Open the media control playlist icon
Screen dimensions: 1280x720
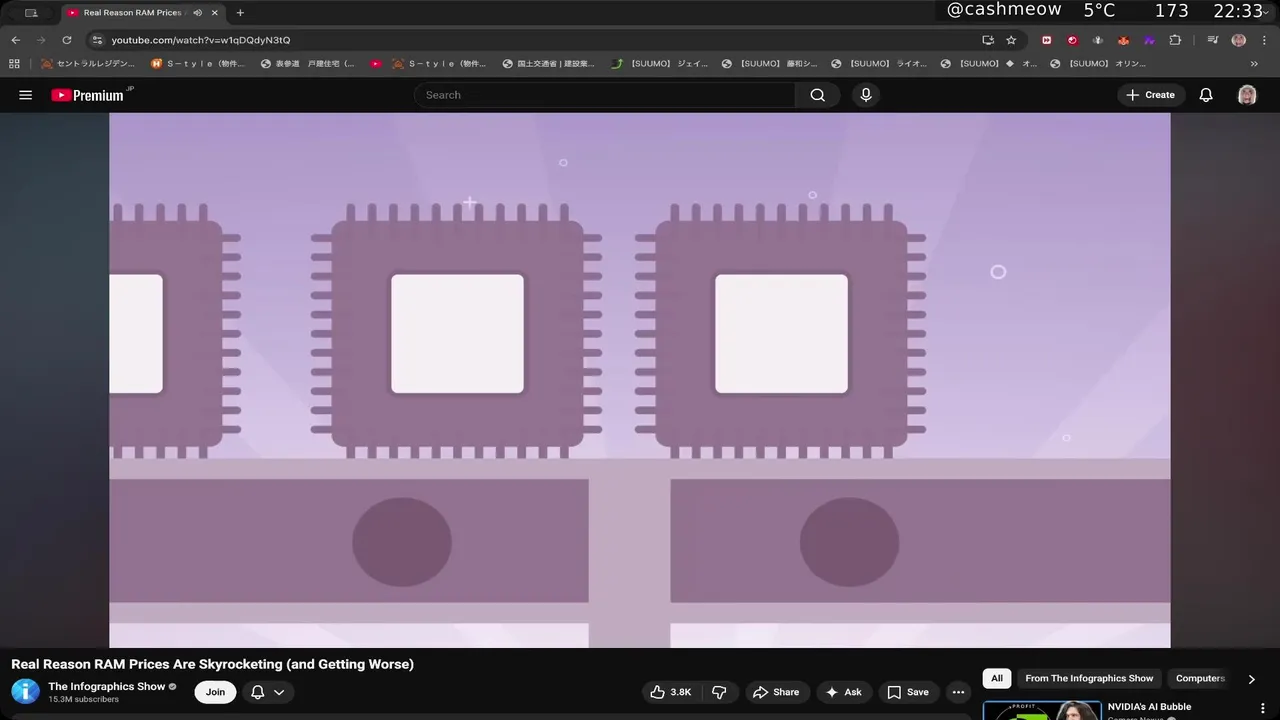(1212, 40)
